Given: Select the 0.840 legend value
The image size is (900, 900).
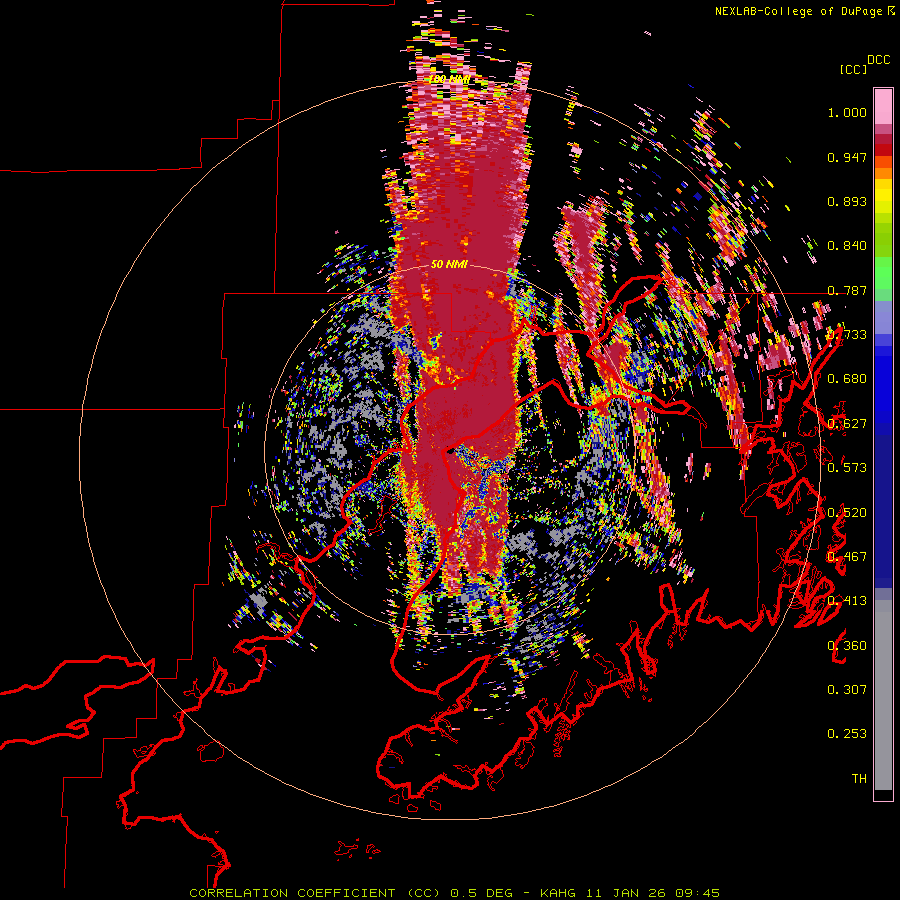Looking at the screenshot, I should (x=847, y=246).
